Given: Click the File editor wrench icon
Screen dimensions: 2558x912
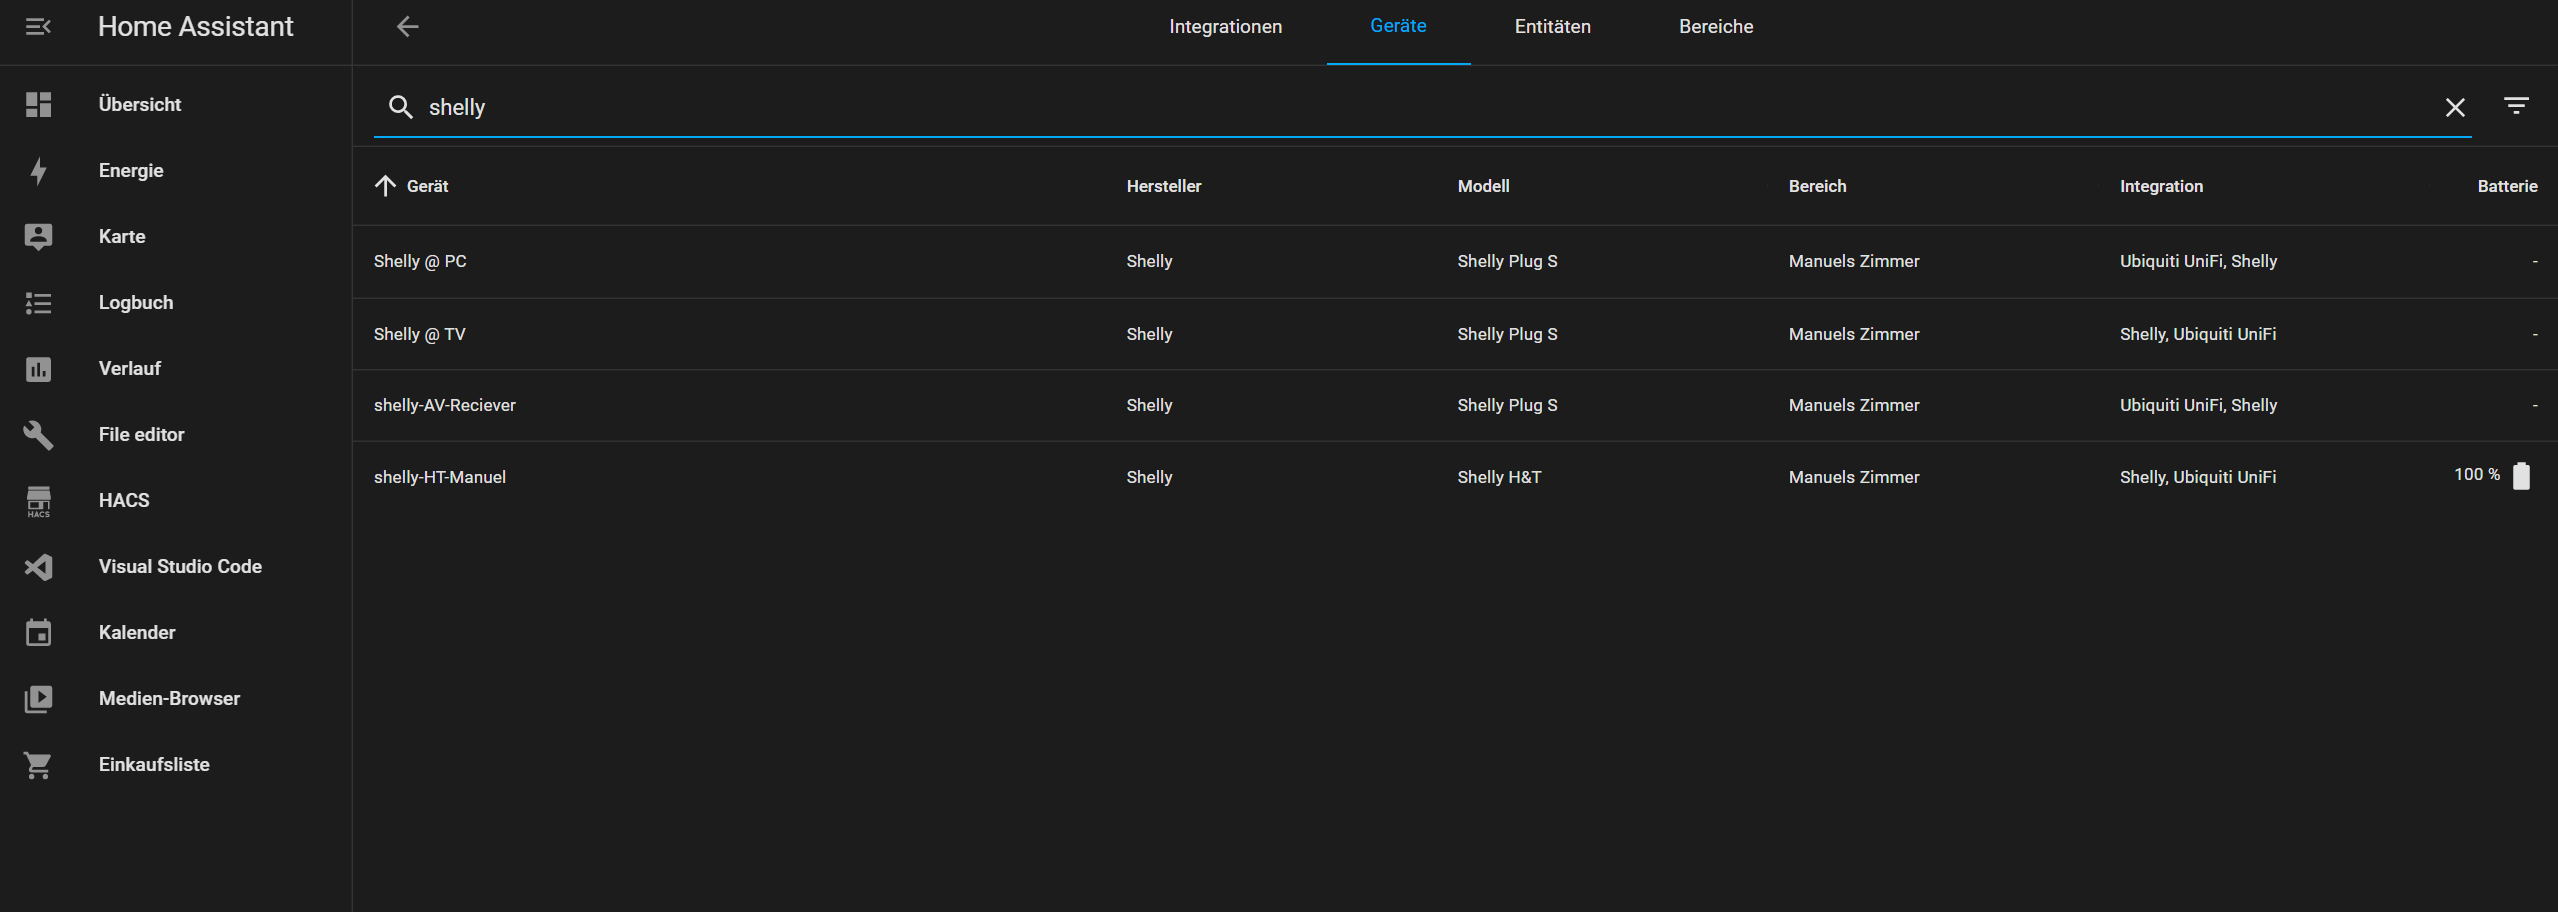Looking at the screenshot, I should coord(38,435).
